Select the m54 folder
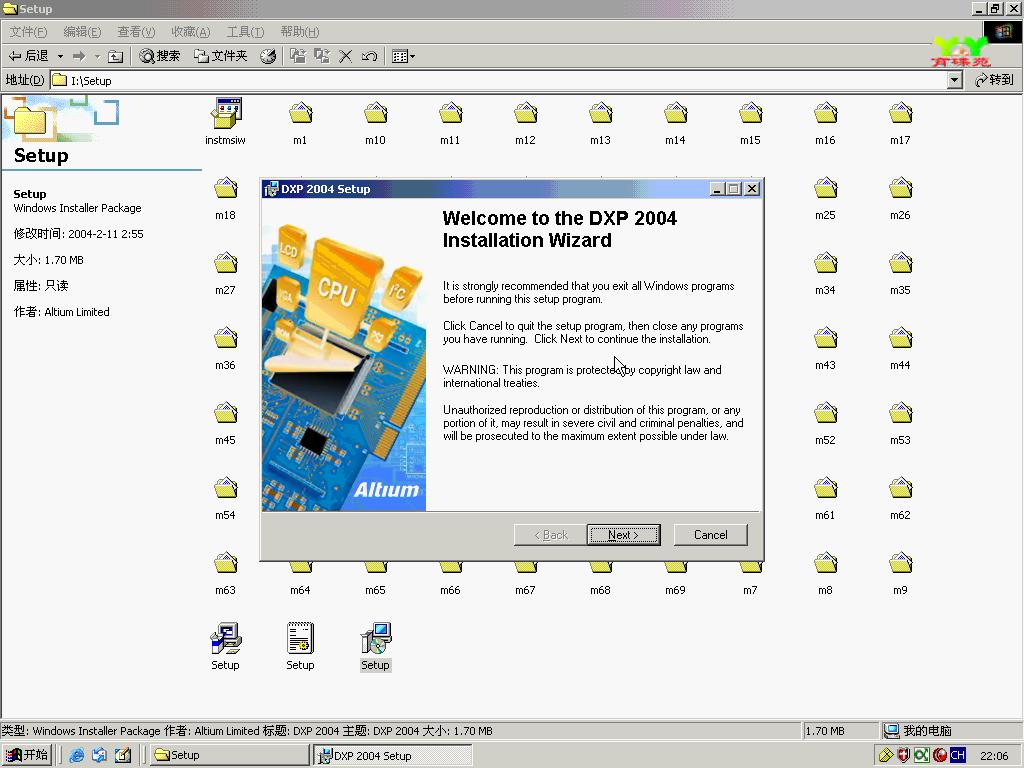 click(x=225, y=498)
